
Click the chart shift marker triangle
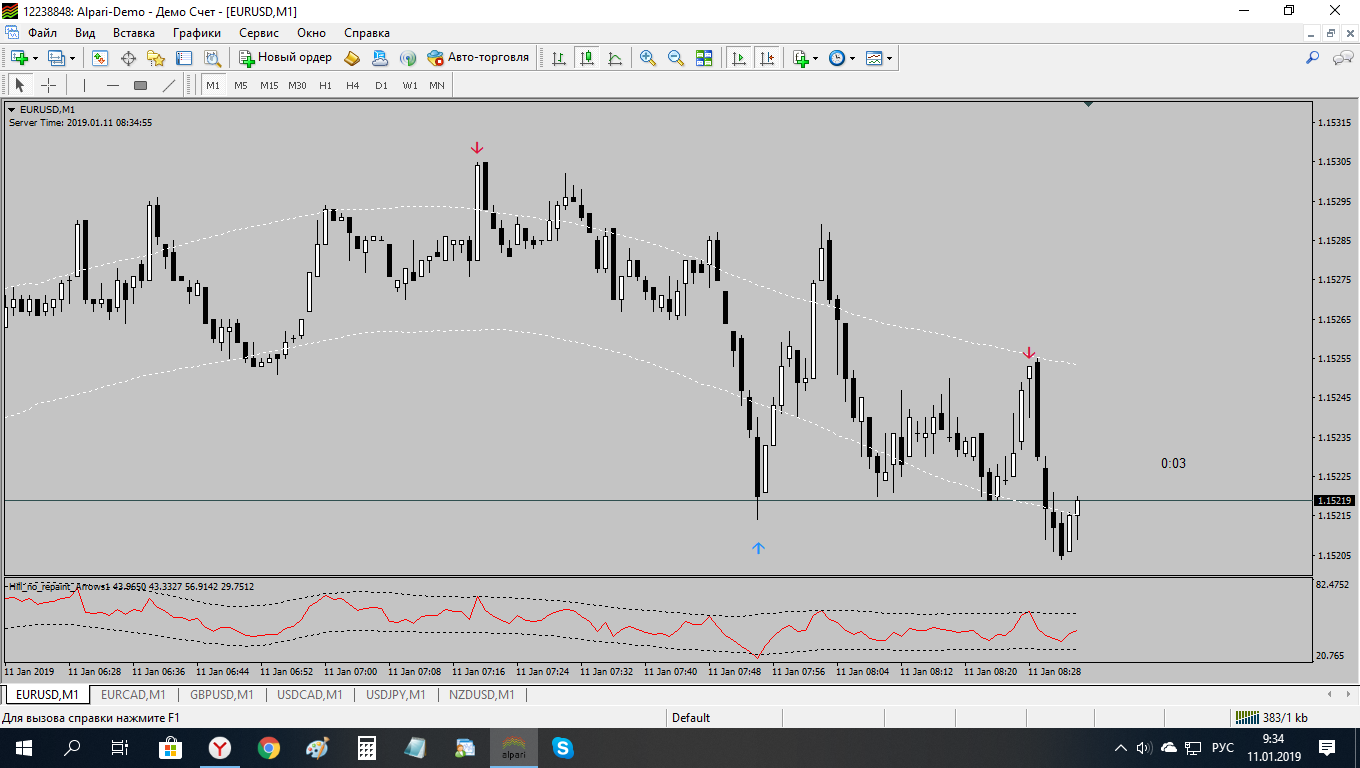(1088, 103)
